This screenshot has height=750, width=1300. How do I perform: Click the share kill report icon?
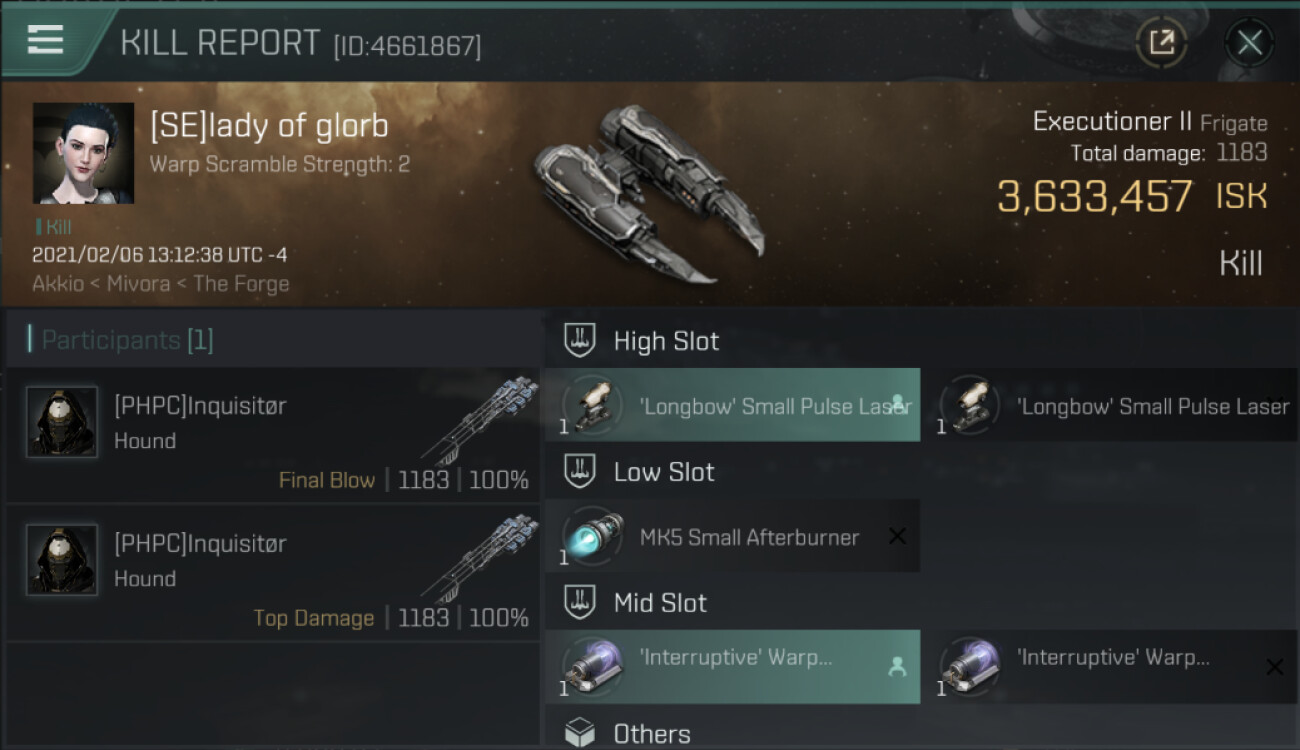click(1161, 42)
